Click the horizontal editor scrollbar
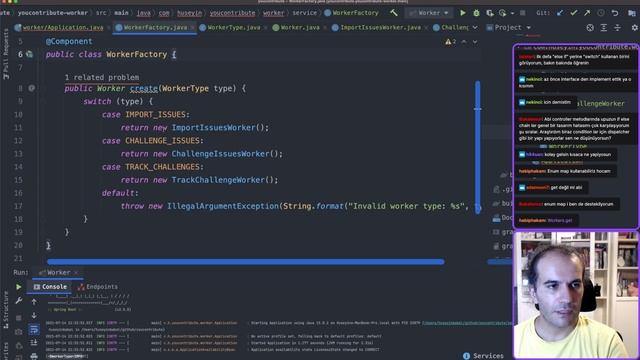This screenshot has height=360, width=640. point(246,262)
